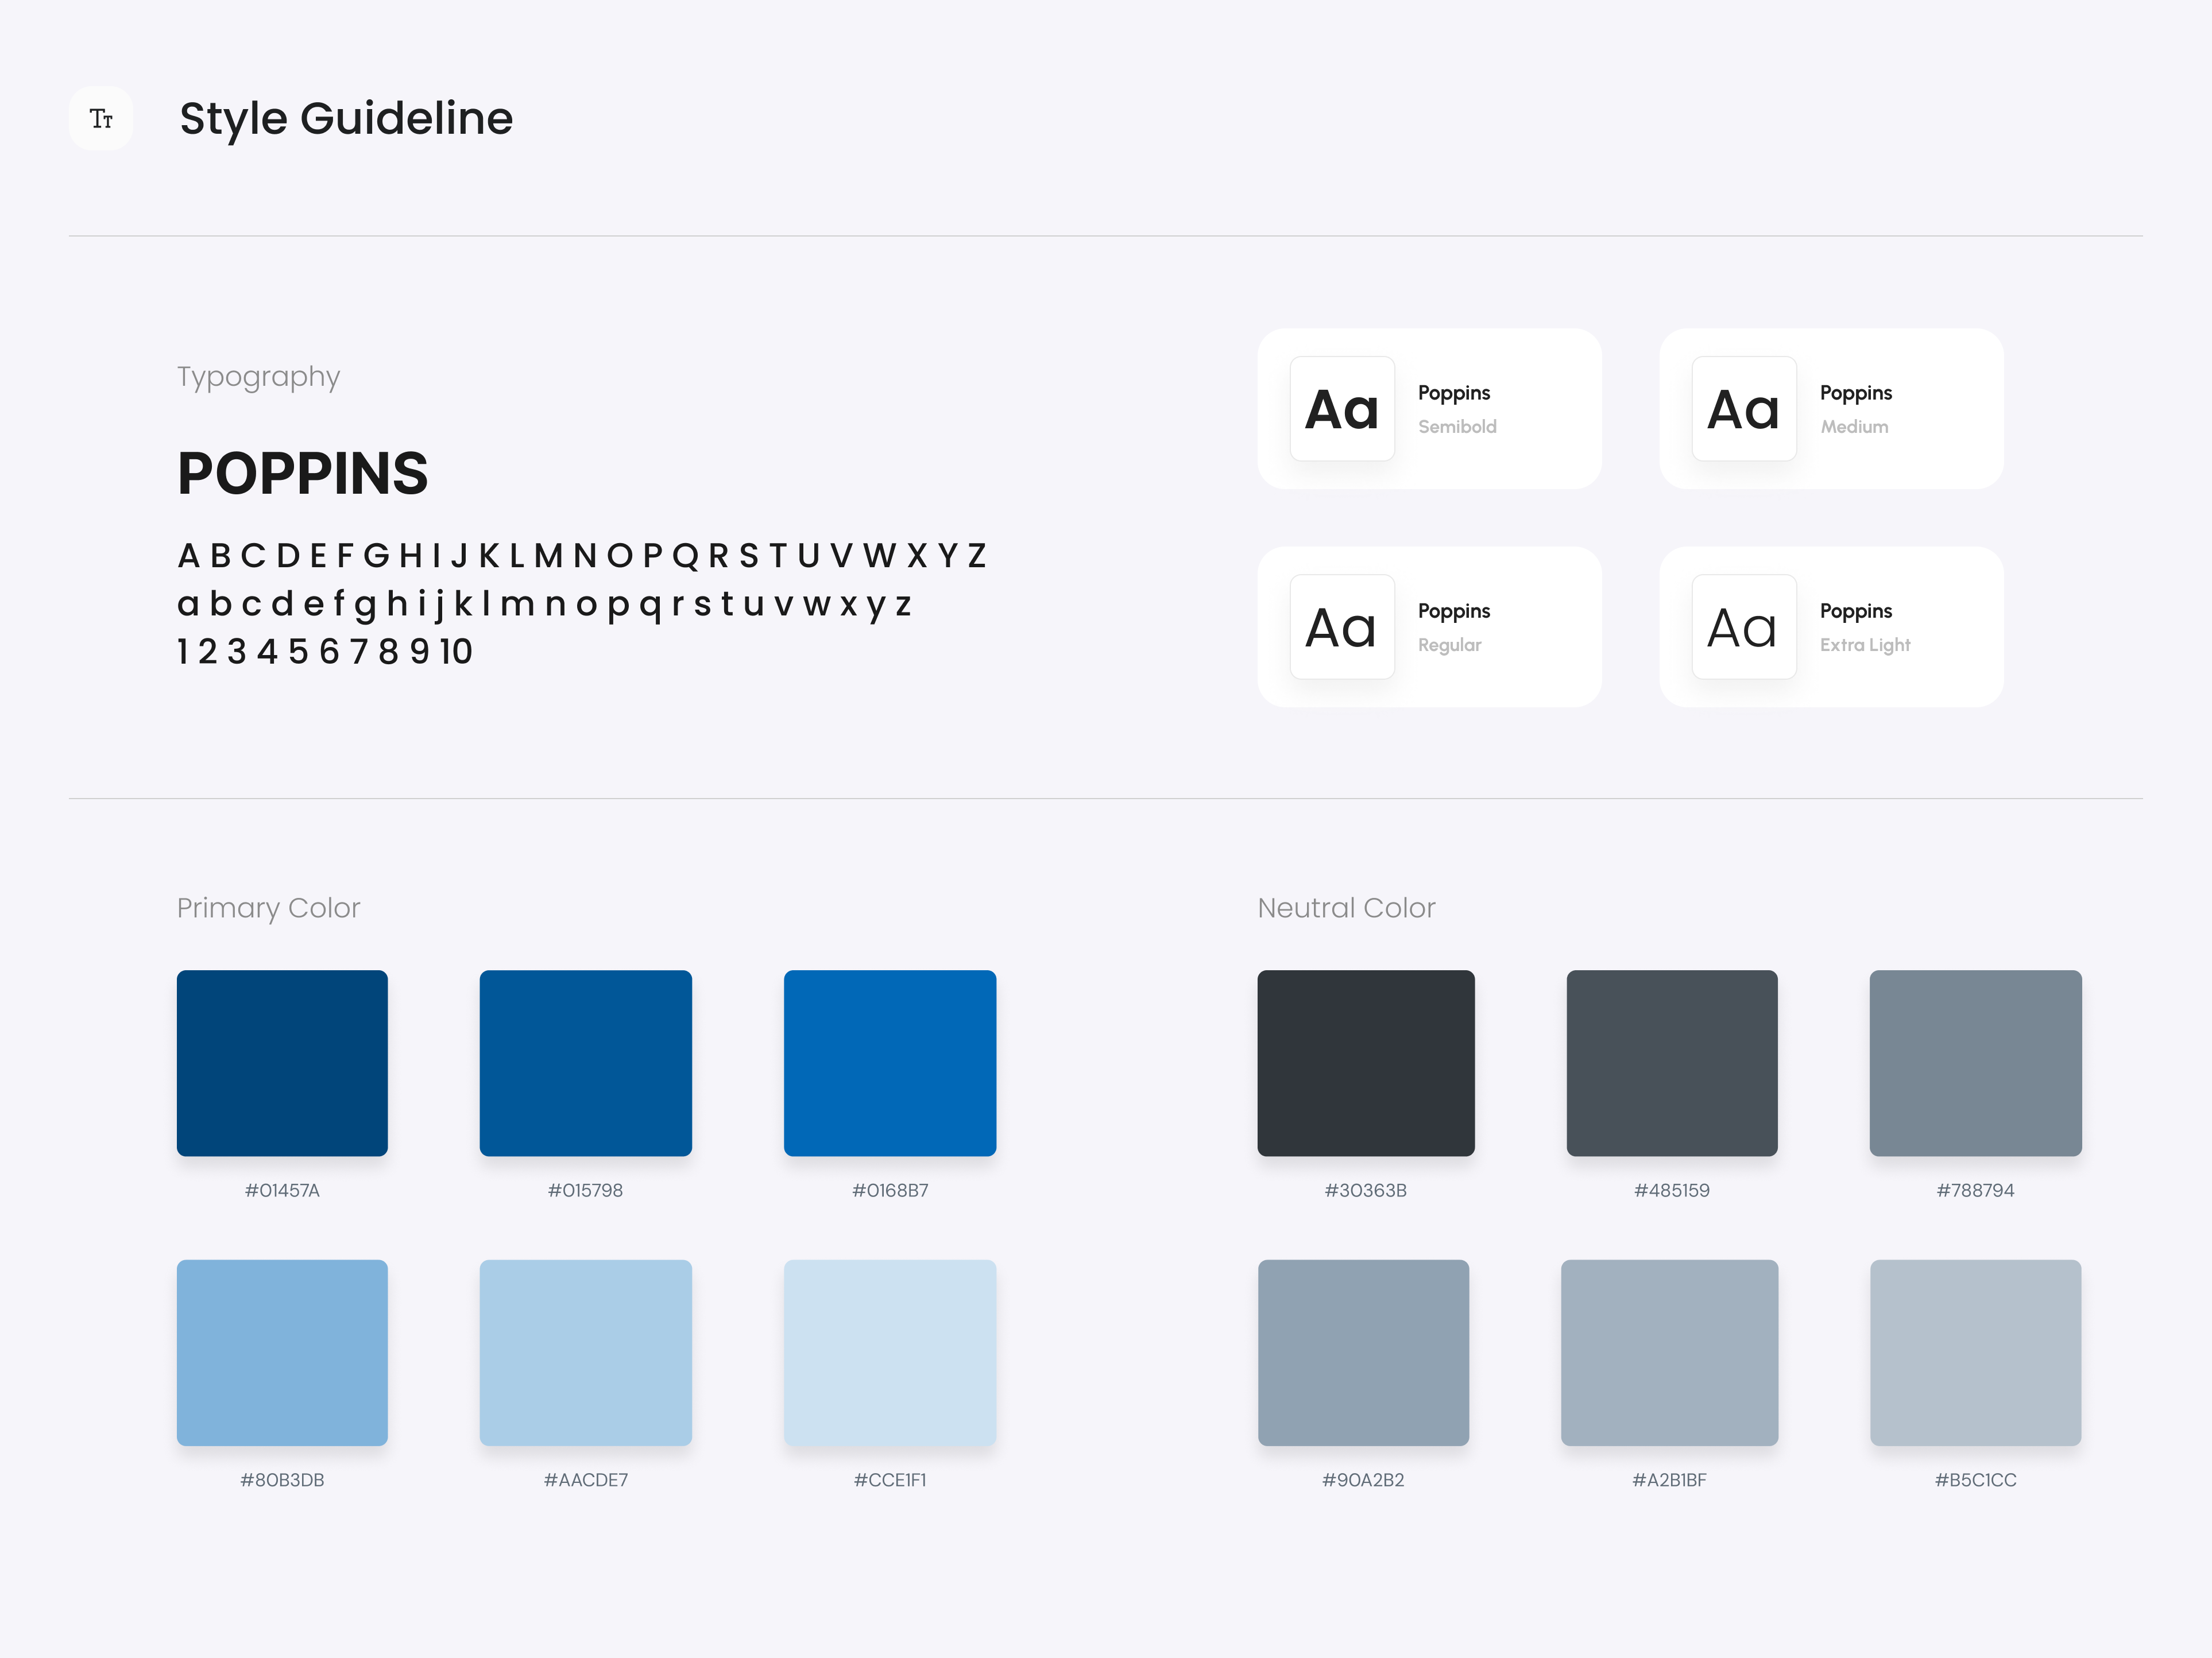Click the #AACDE7 hex code label

586,1480
